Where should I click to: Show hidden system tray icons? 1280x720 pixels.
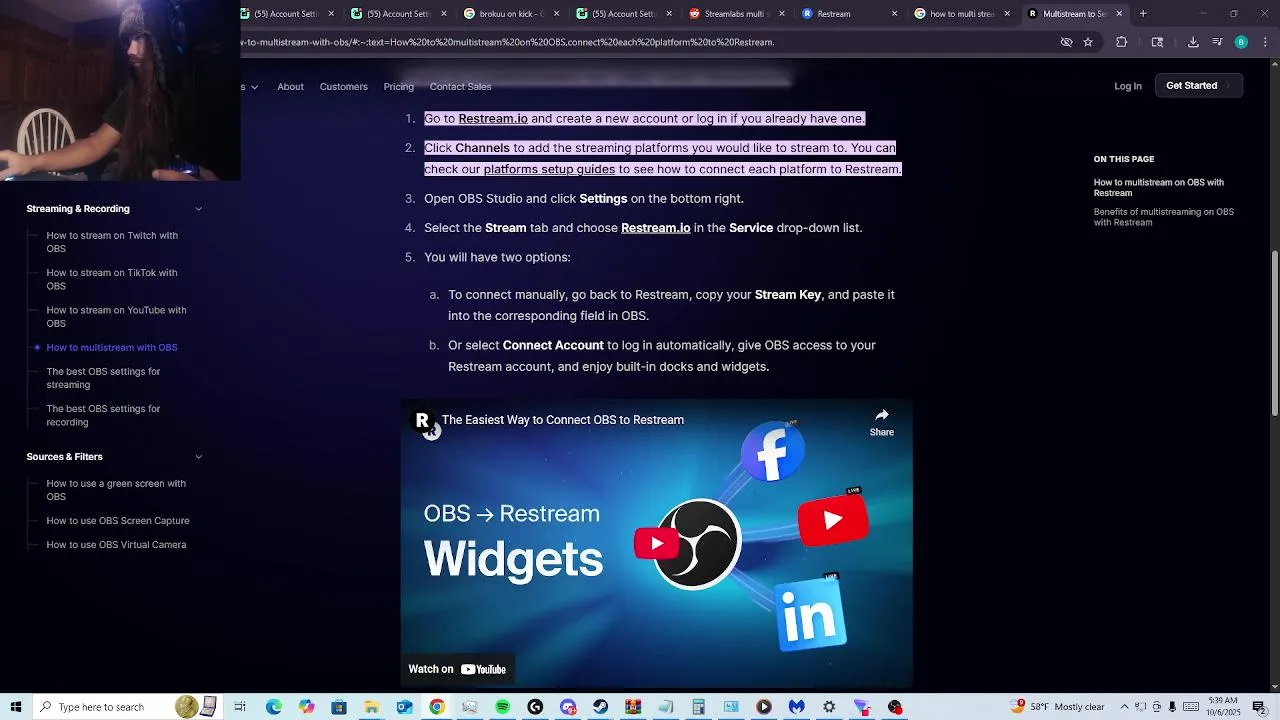coord(1123,707)
